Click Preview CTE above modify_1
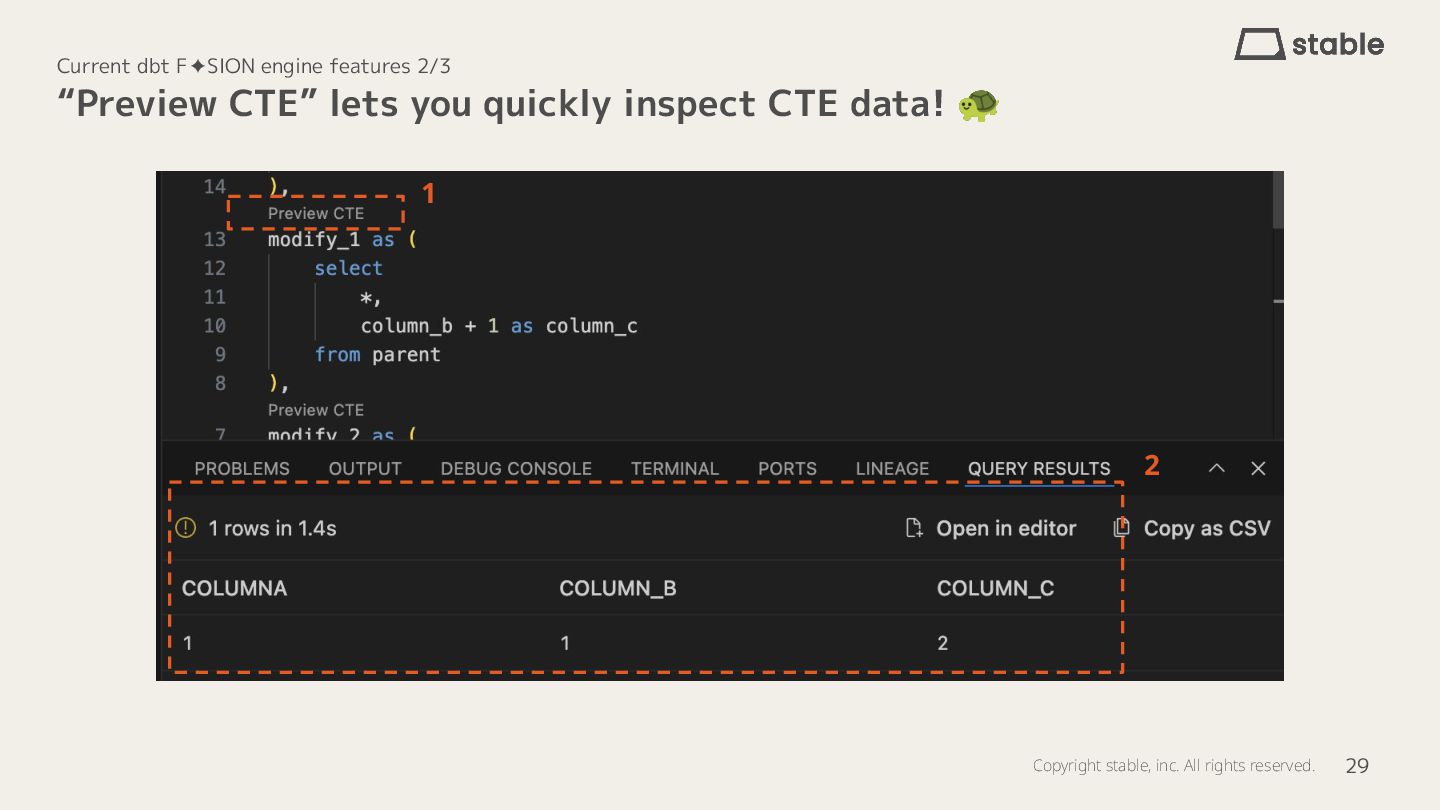 316,213
